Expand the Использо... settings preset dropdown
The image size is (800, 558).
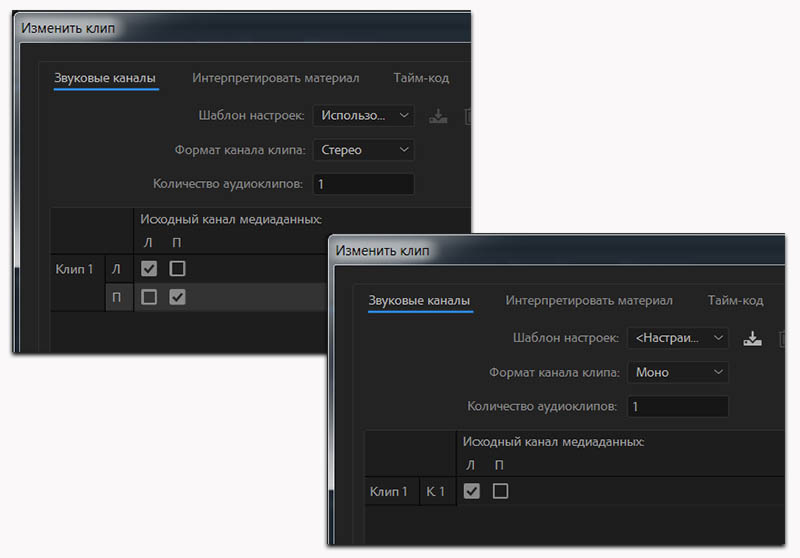(x=363, y=116)
